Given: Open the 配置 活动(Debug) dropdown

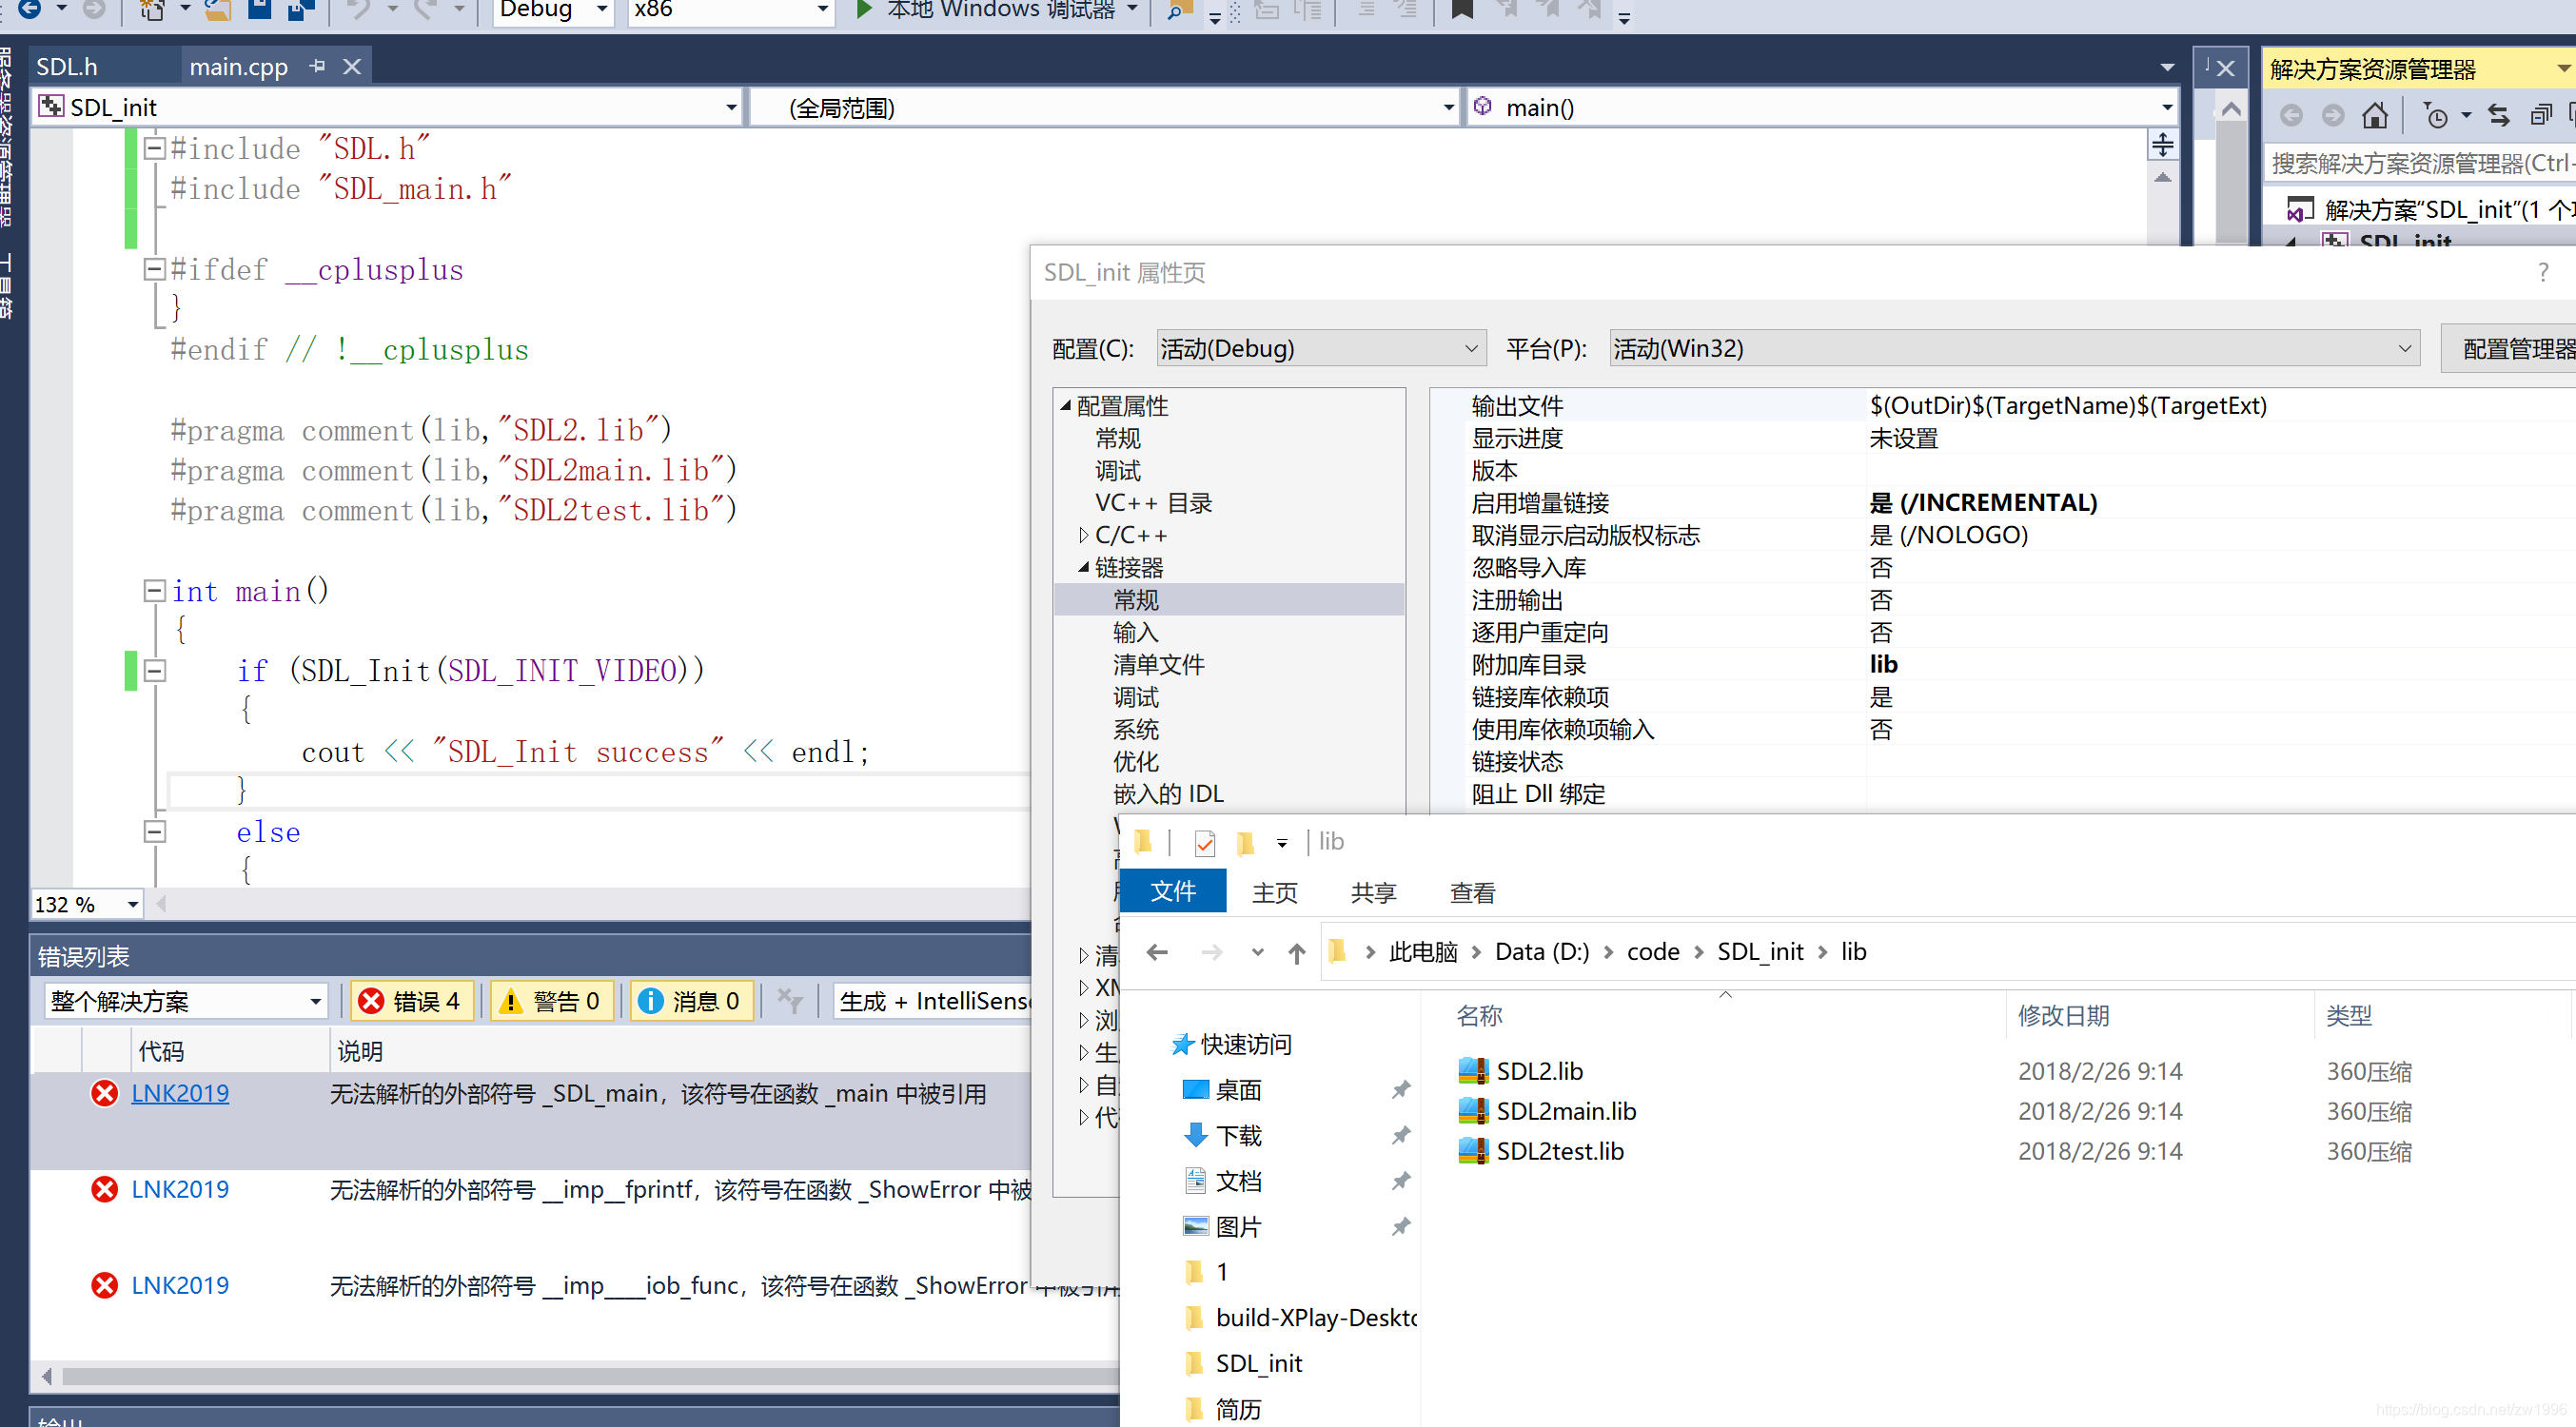Looking at the screenshot, I should (x=1321, y=348).
